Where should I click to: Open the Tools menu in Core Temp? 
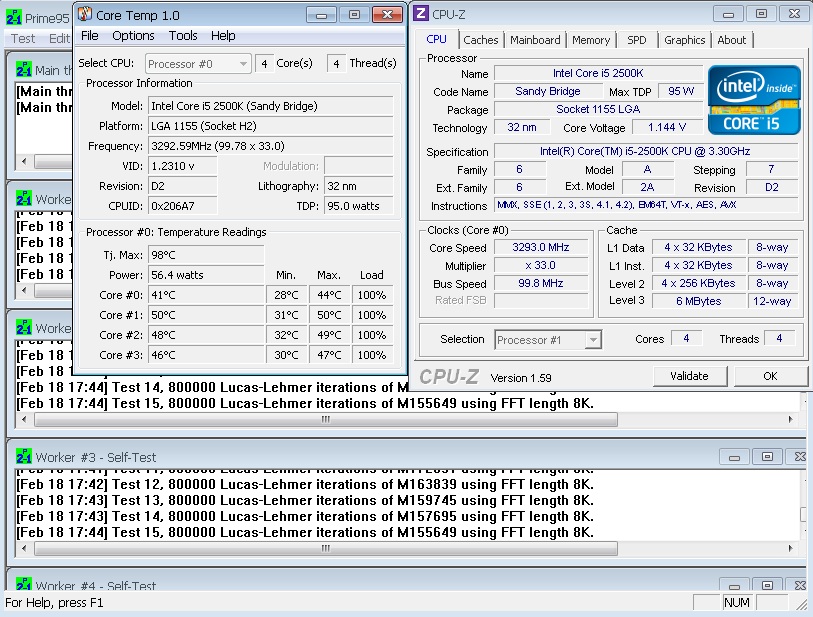(x=183, y=36)
